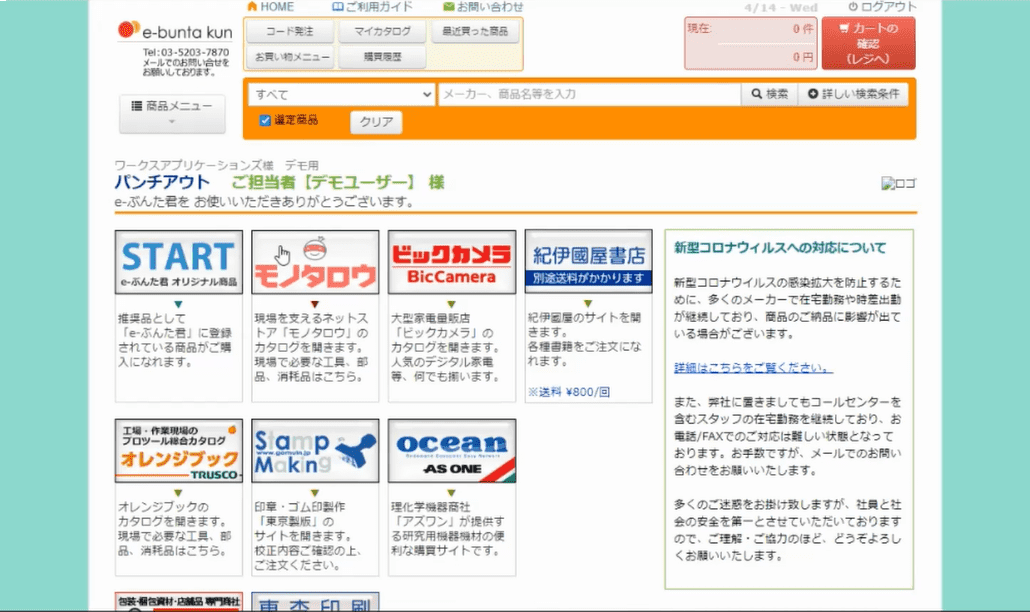Click the 詳細はこちらをご覧ください link
The image size is (1030, 612).
[753, 368]
